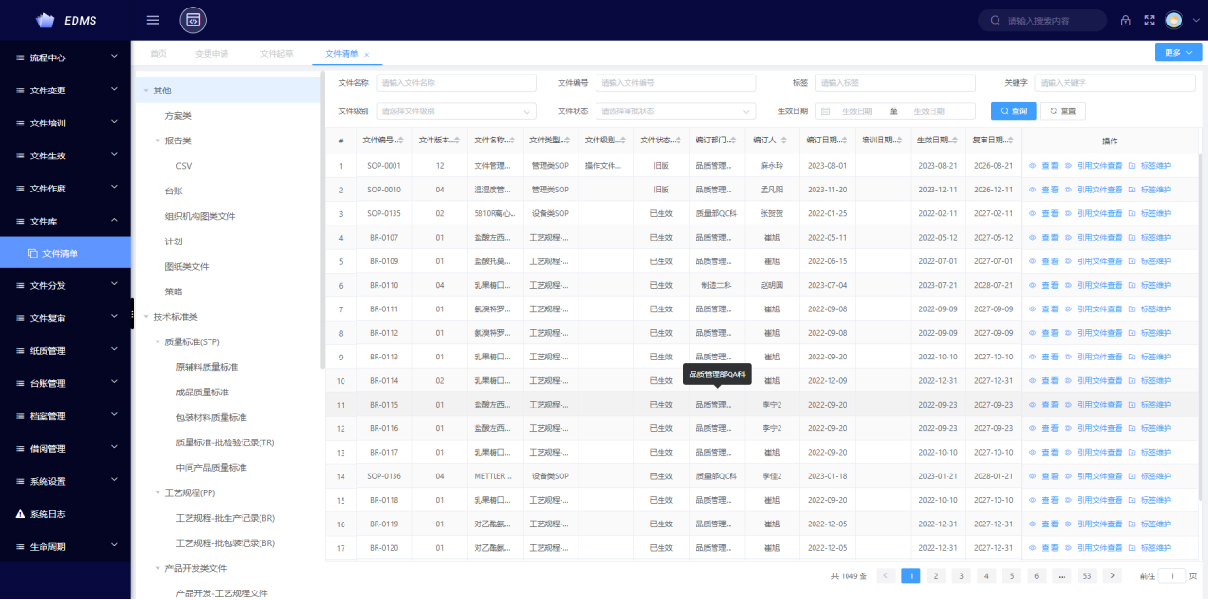Click the user avatar in header
This screenshot has height=600, width=1208.
(x=1173, y=20)
